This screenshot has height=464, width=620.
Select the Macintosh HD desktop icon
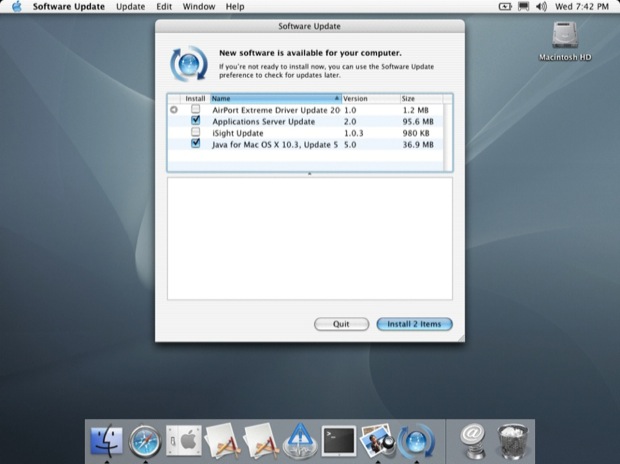565,41
